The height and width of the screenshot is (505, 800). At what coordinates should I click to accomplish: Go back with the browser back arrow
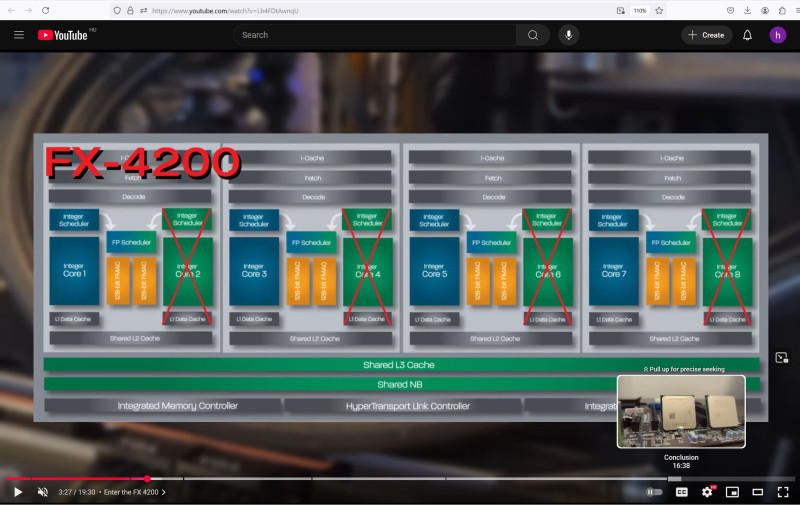11,10
